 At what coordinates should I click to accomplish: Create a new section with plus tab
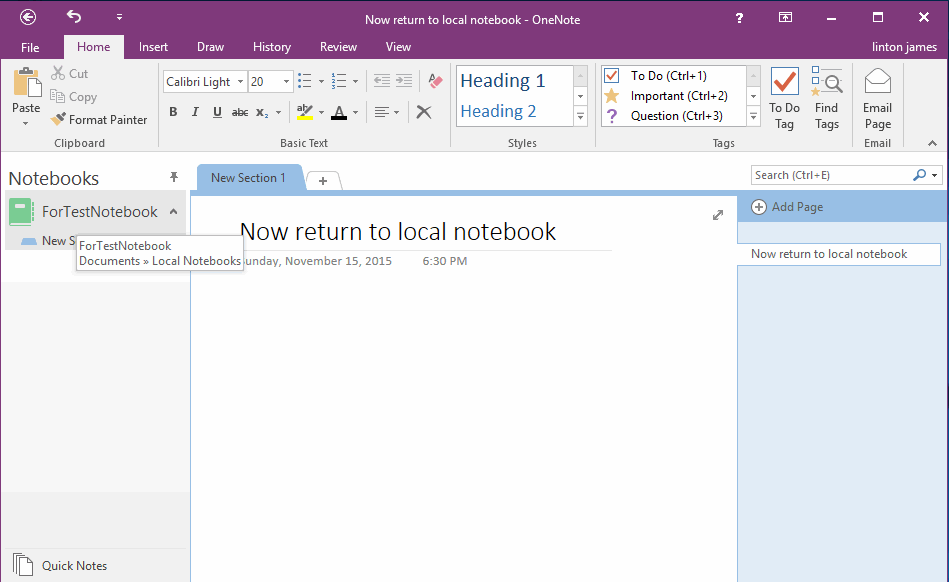tap(323, 180)
